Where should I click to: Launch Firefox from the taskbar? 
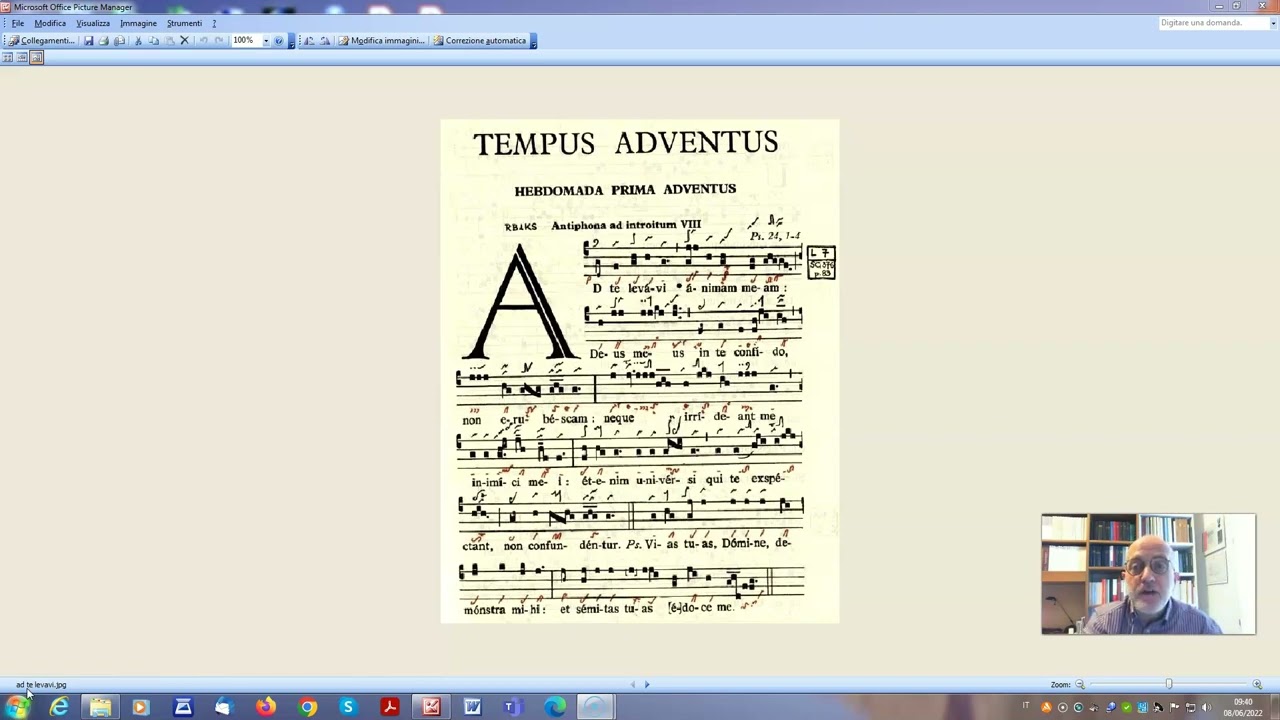(265, 708)
